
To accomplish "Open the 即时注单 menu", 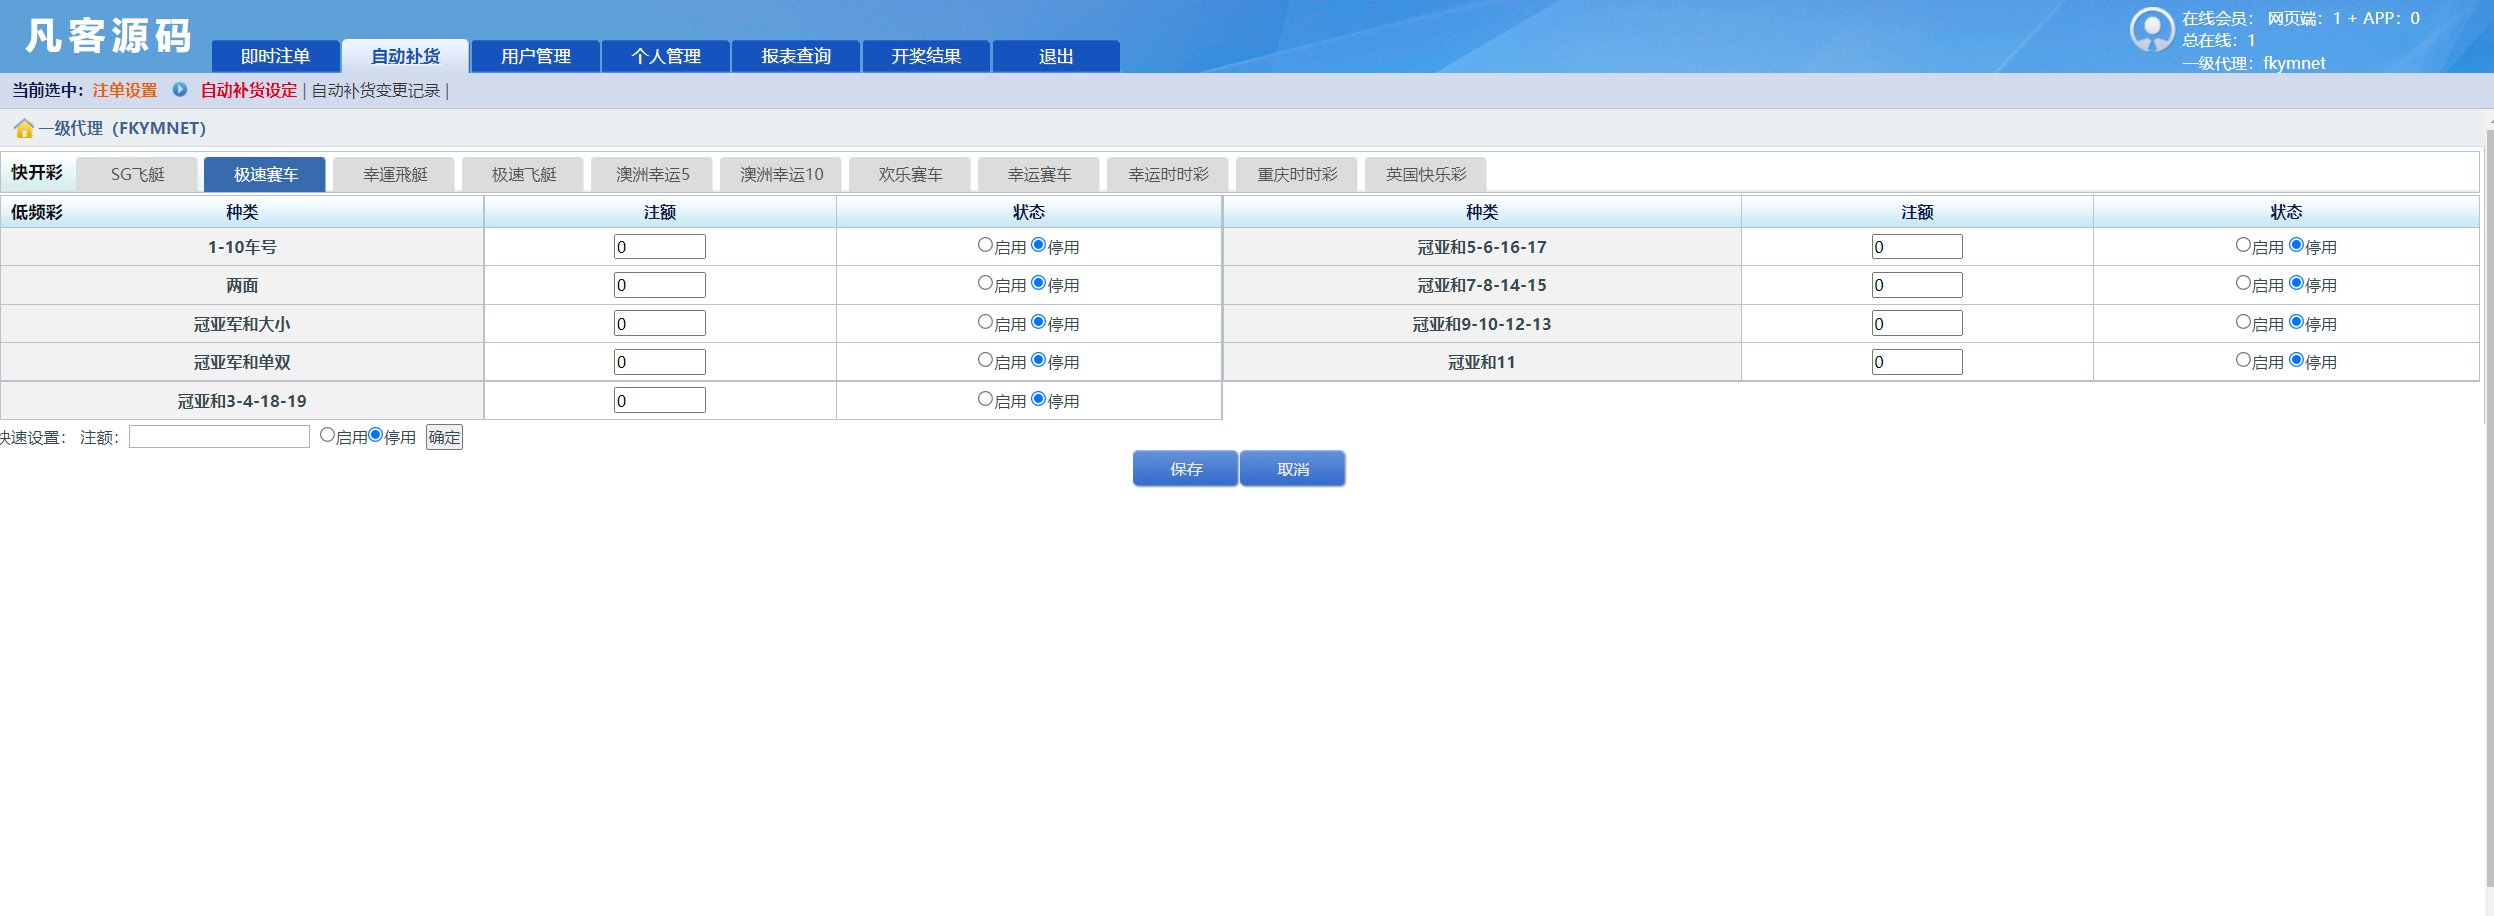I will tap(277, 56).
